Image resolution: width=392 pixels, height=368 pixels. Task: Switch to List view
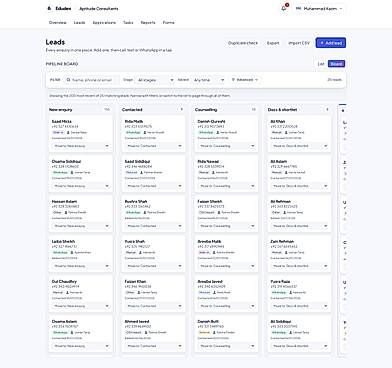point(321,64)
